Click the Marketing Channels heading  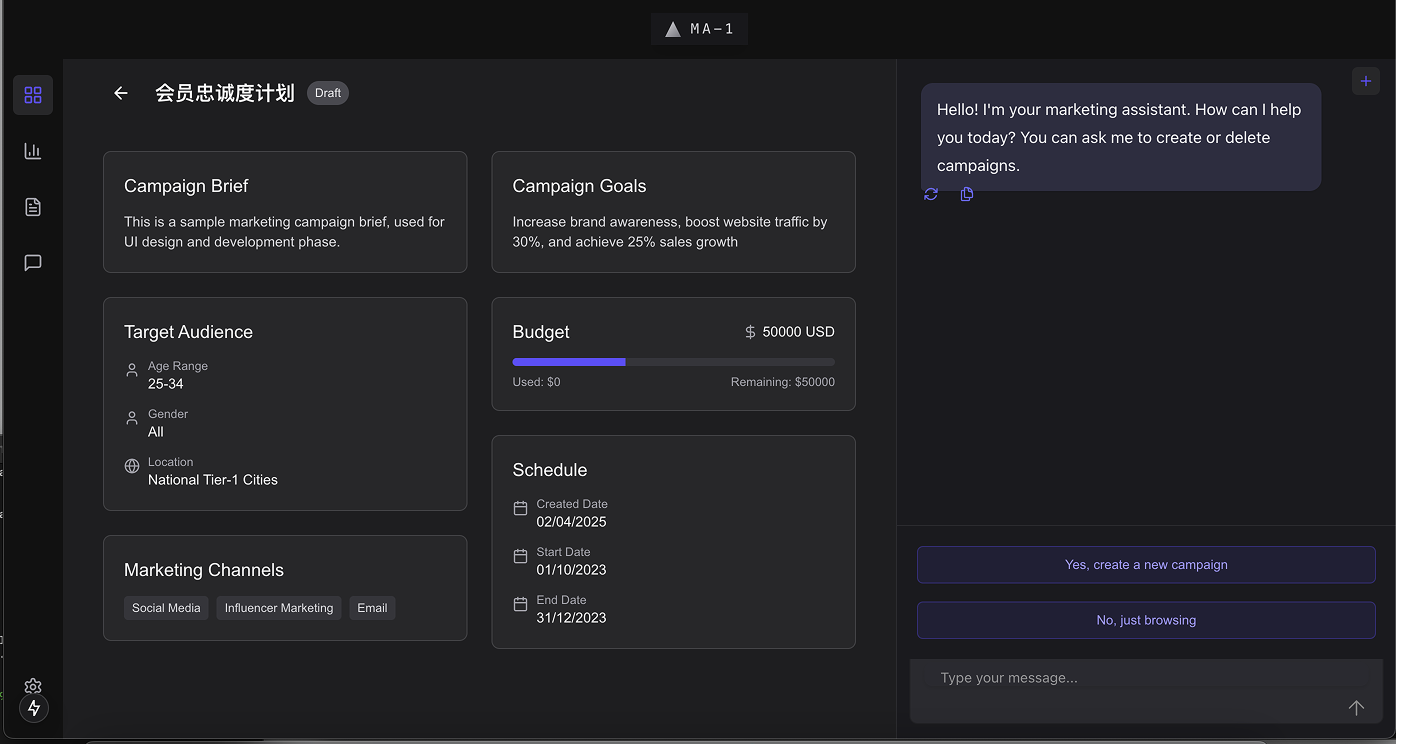pyautogui.click(x=204, y=570)
